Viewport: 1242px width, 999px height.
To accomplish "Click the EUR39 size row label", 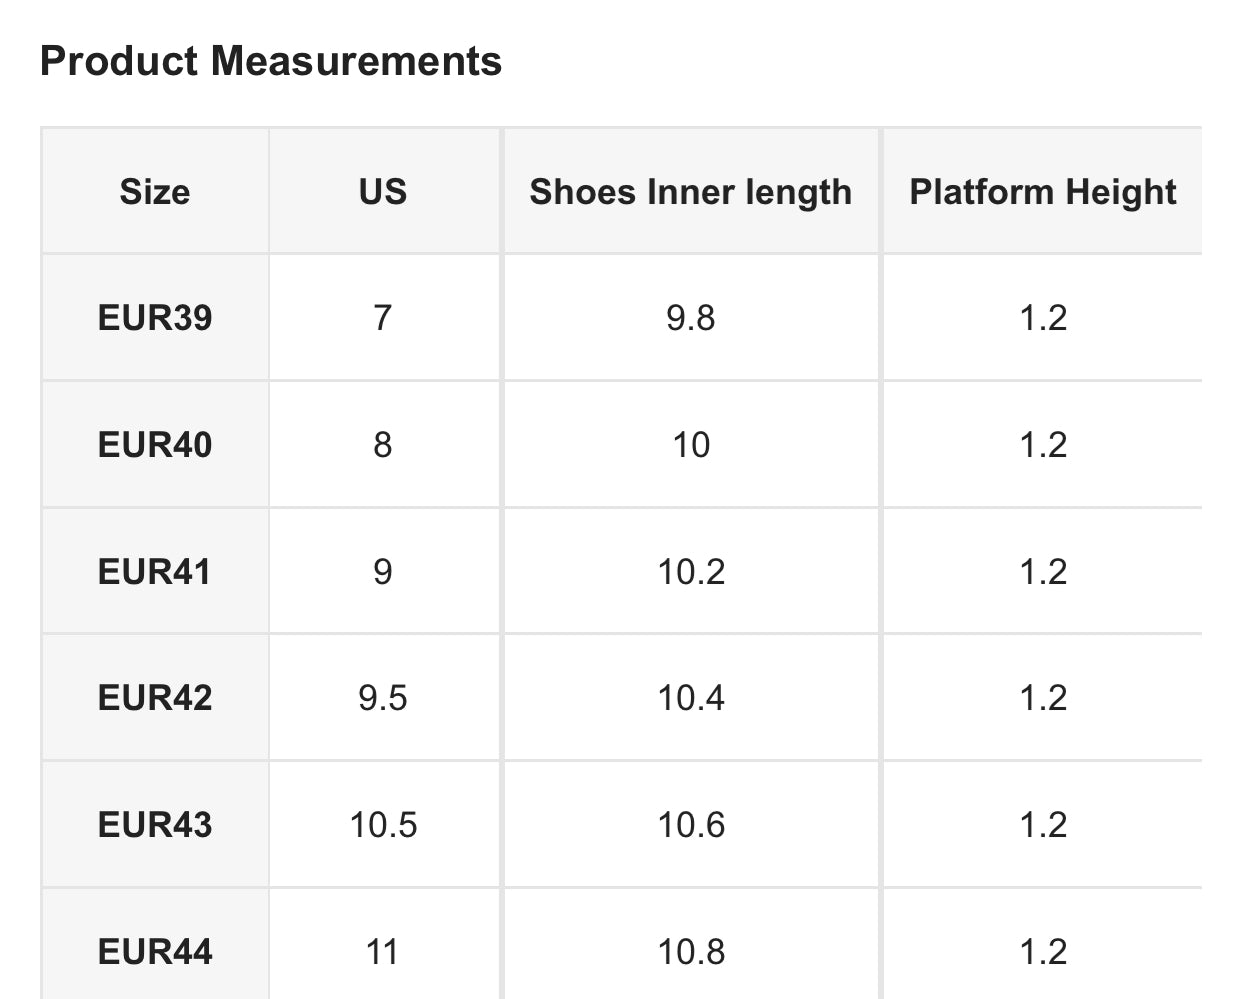I will 155,318.
